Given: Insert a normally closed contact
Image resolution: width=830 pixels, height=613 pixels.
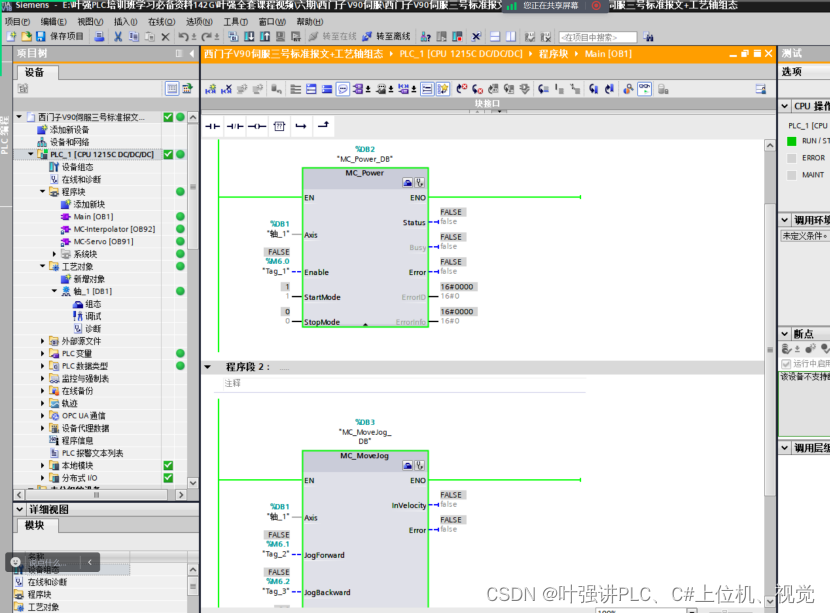Looking at the screenshot, I should (234, 126).
